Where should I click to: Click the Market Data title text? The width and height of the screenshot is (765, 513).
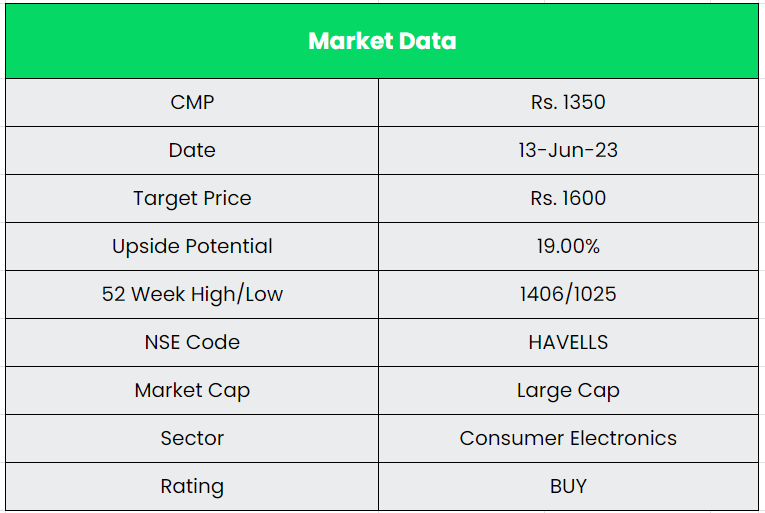pyautogui.click(x=382, y=41)
